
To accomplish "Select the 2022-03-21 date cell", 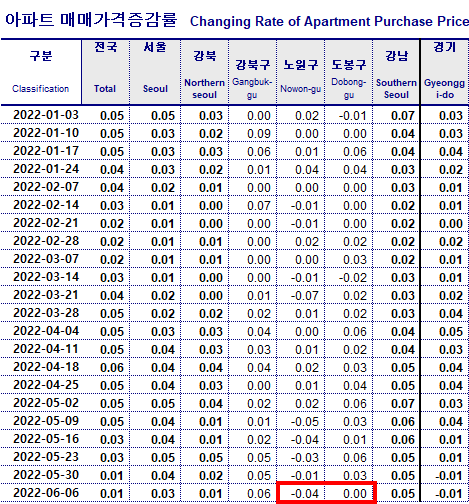I will point(46,295).
